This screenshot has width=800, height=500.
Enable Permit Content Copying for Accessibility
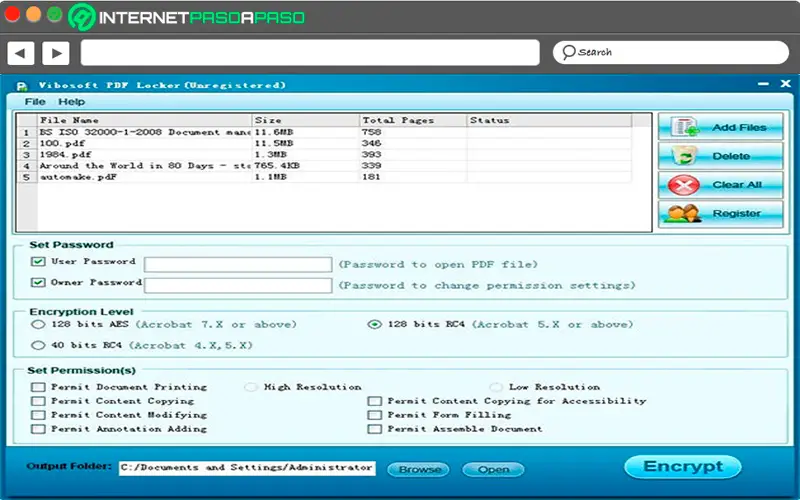pos(374,401)
